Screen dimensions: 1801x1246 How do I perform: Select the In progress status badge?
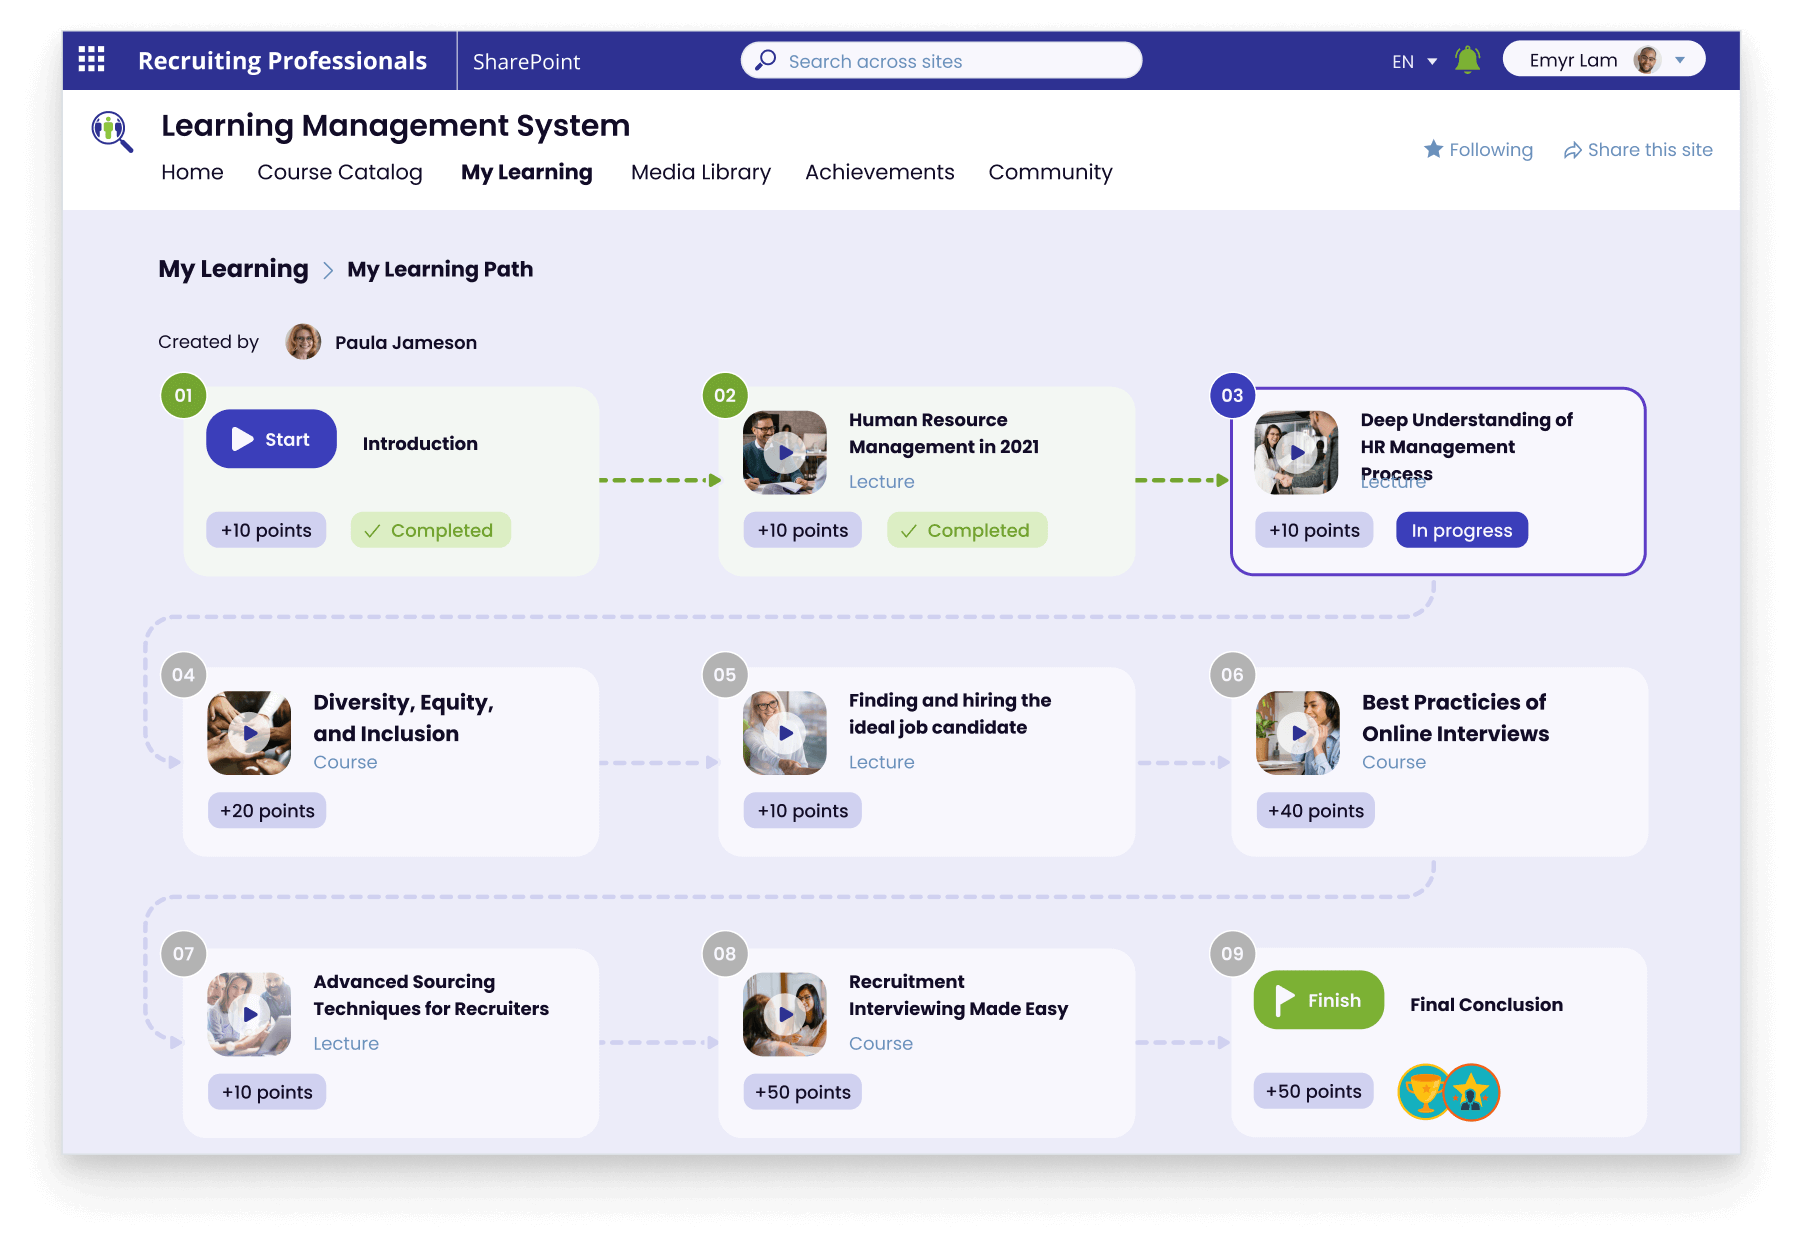pos(1461,530)
